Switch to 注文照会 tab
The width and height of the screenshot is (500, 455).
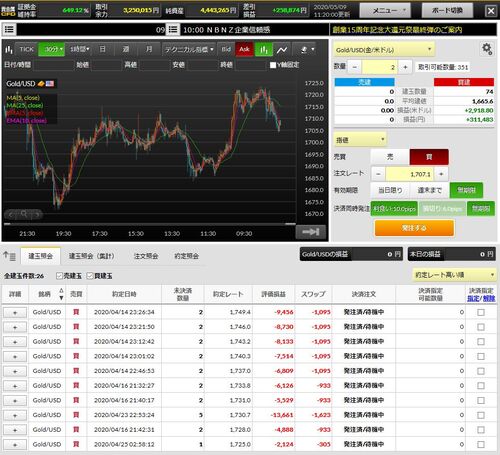coord(146,256)
